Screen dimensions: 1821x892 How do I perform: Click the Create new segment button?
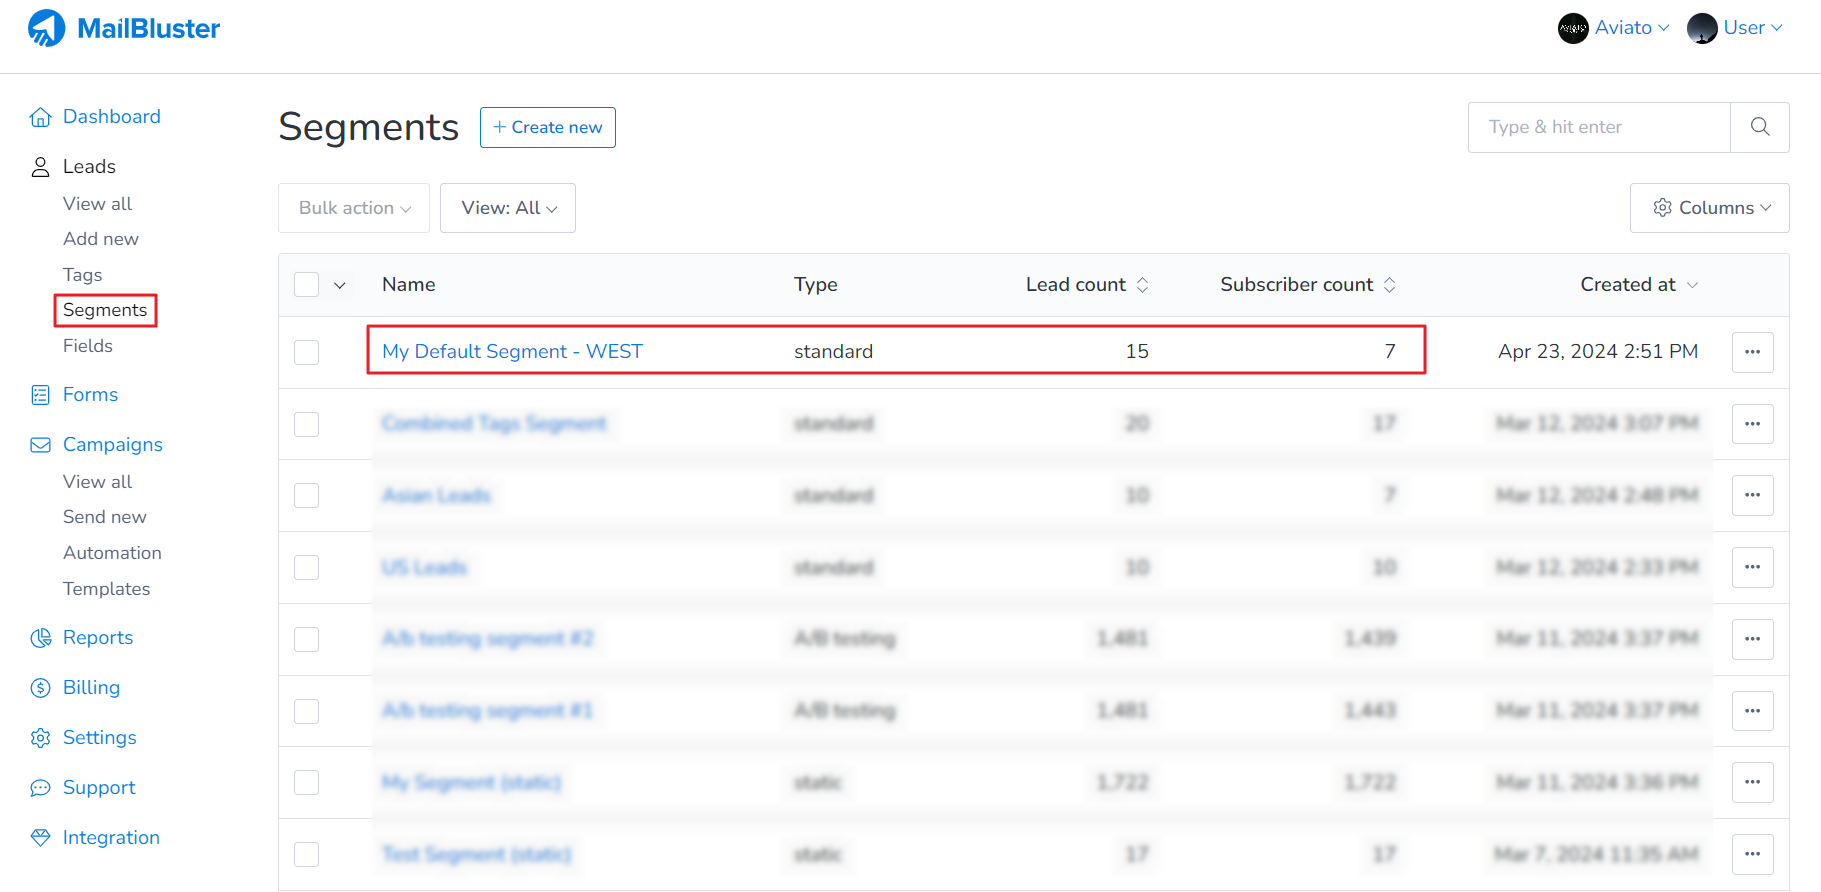(x=547, y=127)
